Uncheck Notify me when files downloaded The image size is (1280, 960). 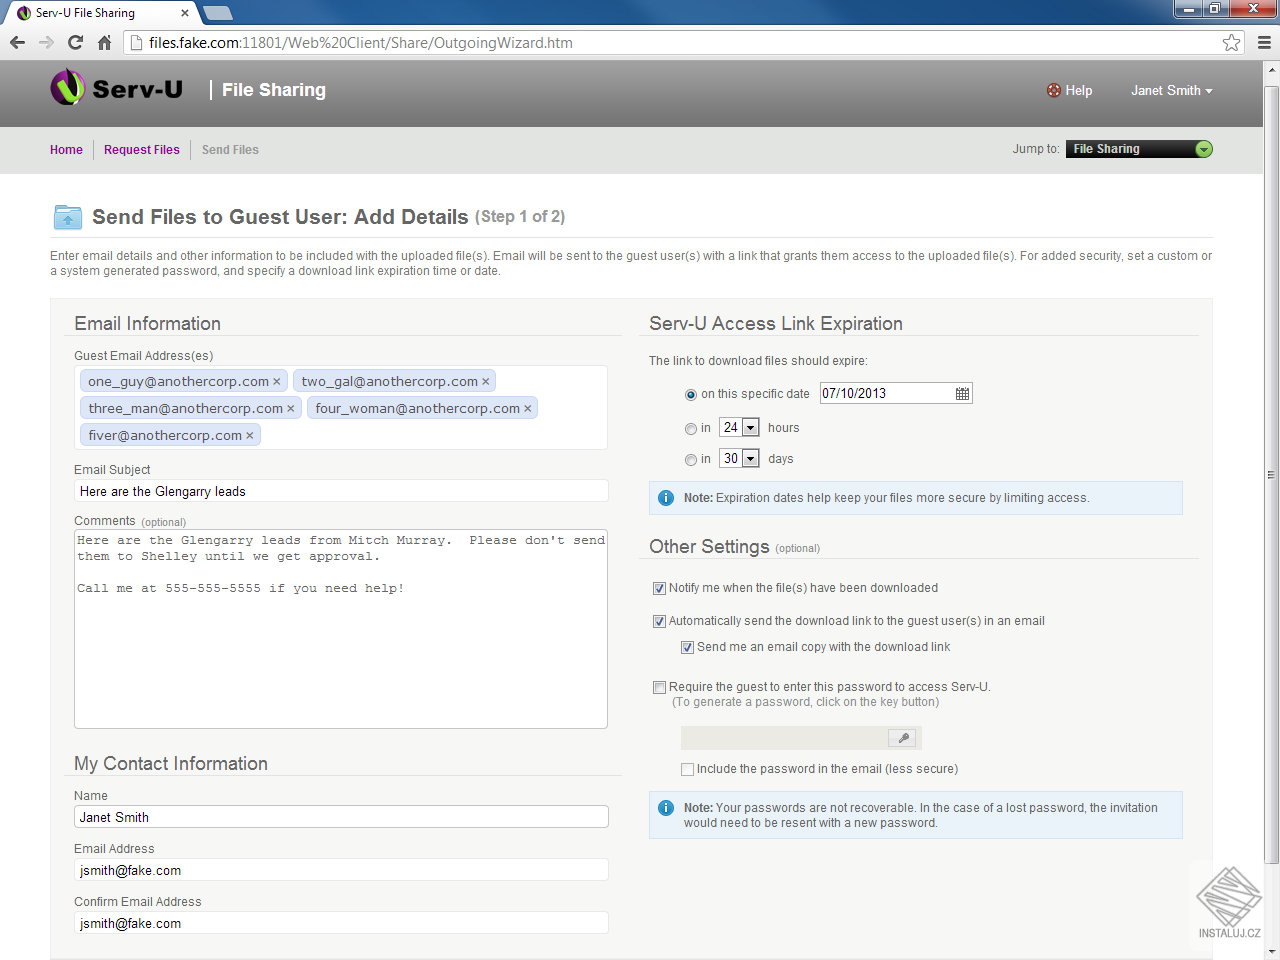tap(659, 588)
